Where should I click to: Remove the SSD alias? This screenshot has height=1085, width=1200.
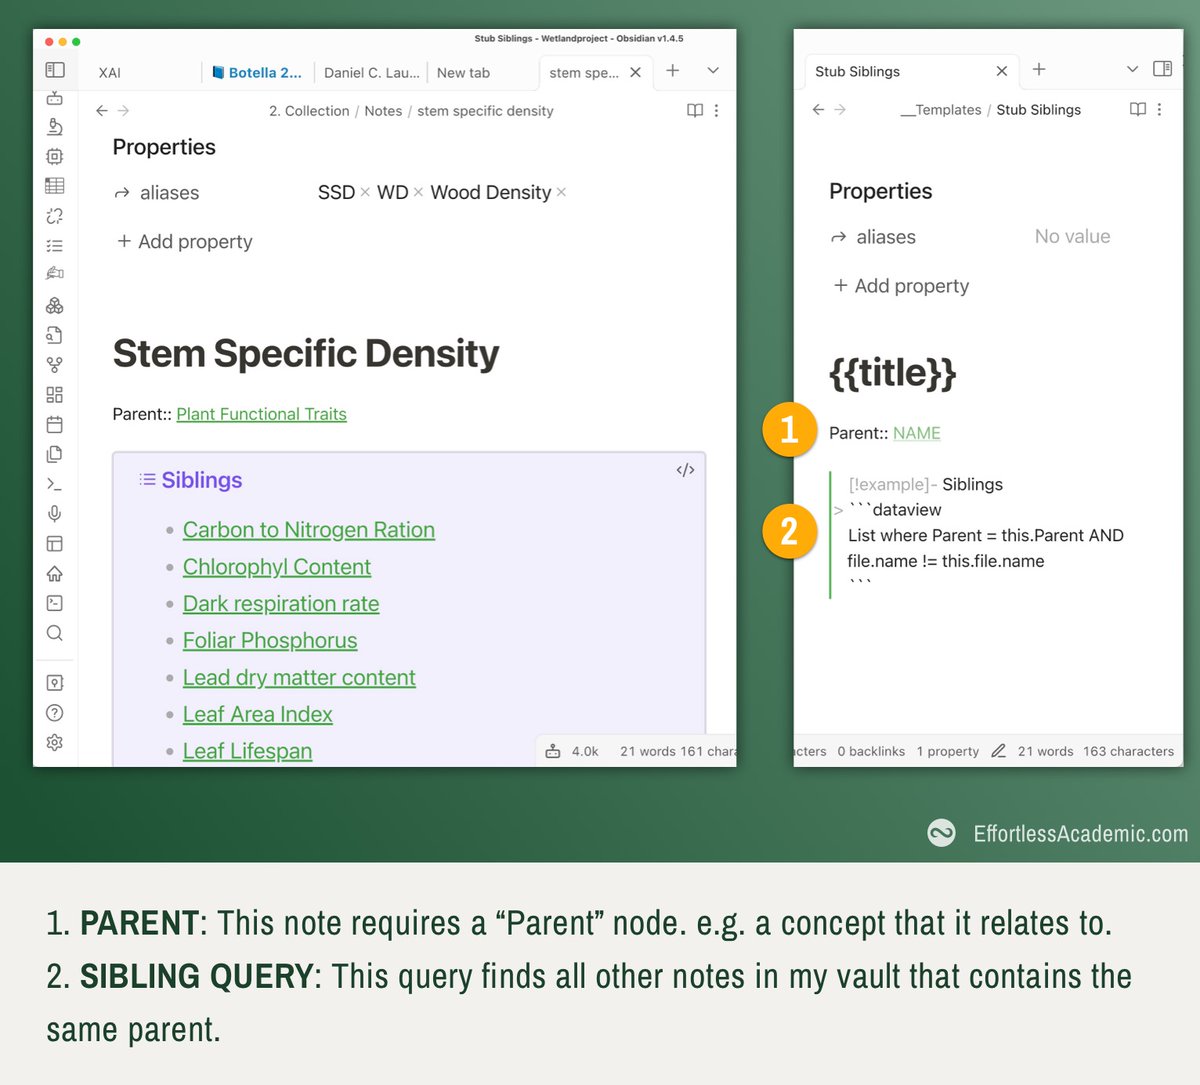[x=365, y=192]
